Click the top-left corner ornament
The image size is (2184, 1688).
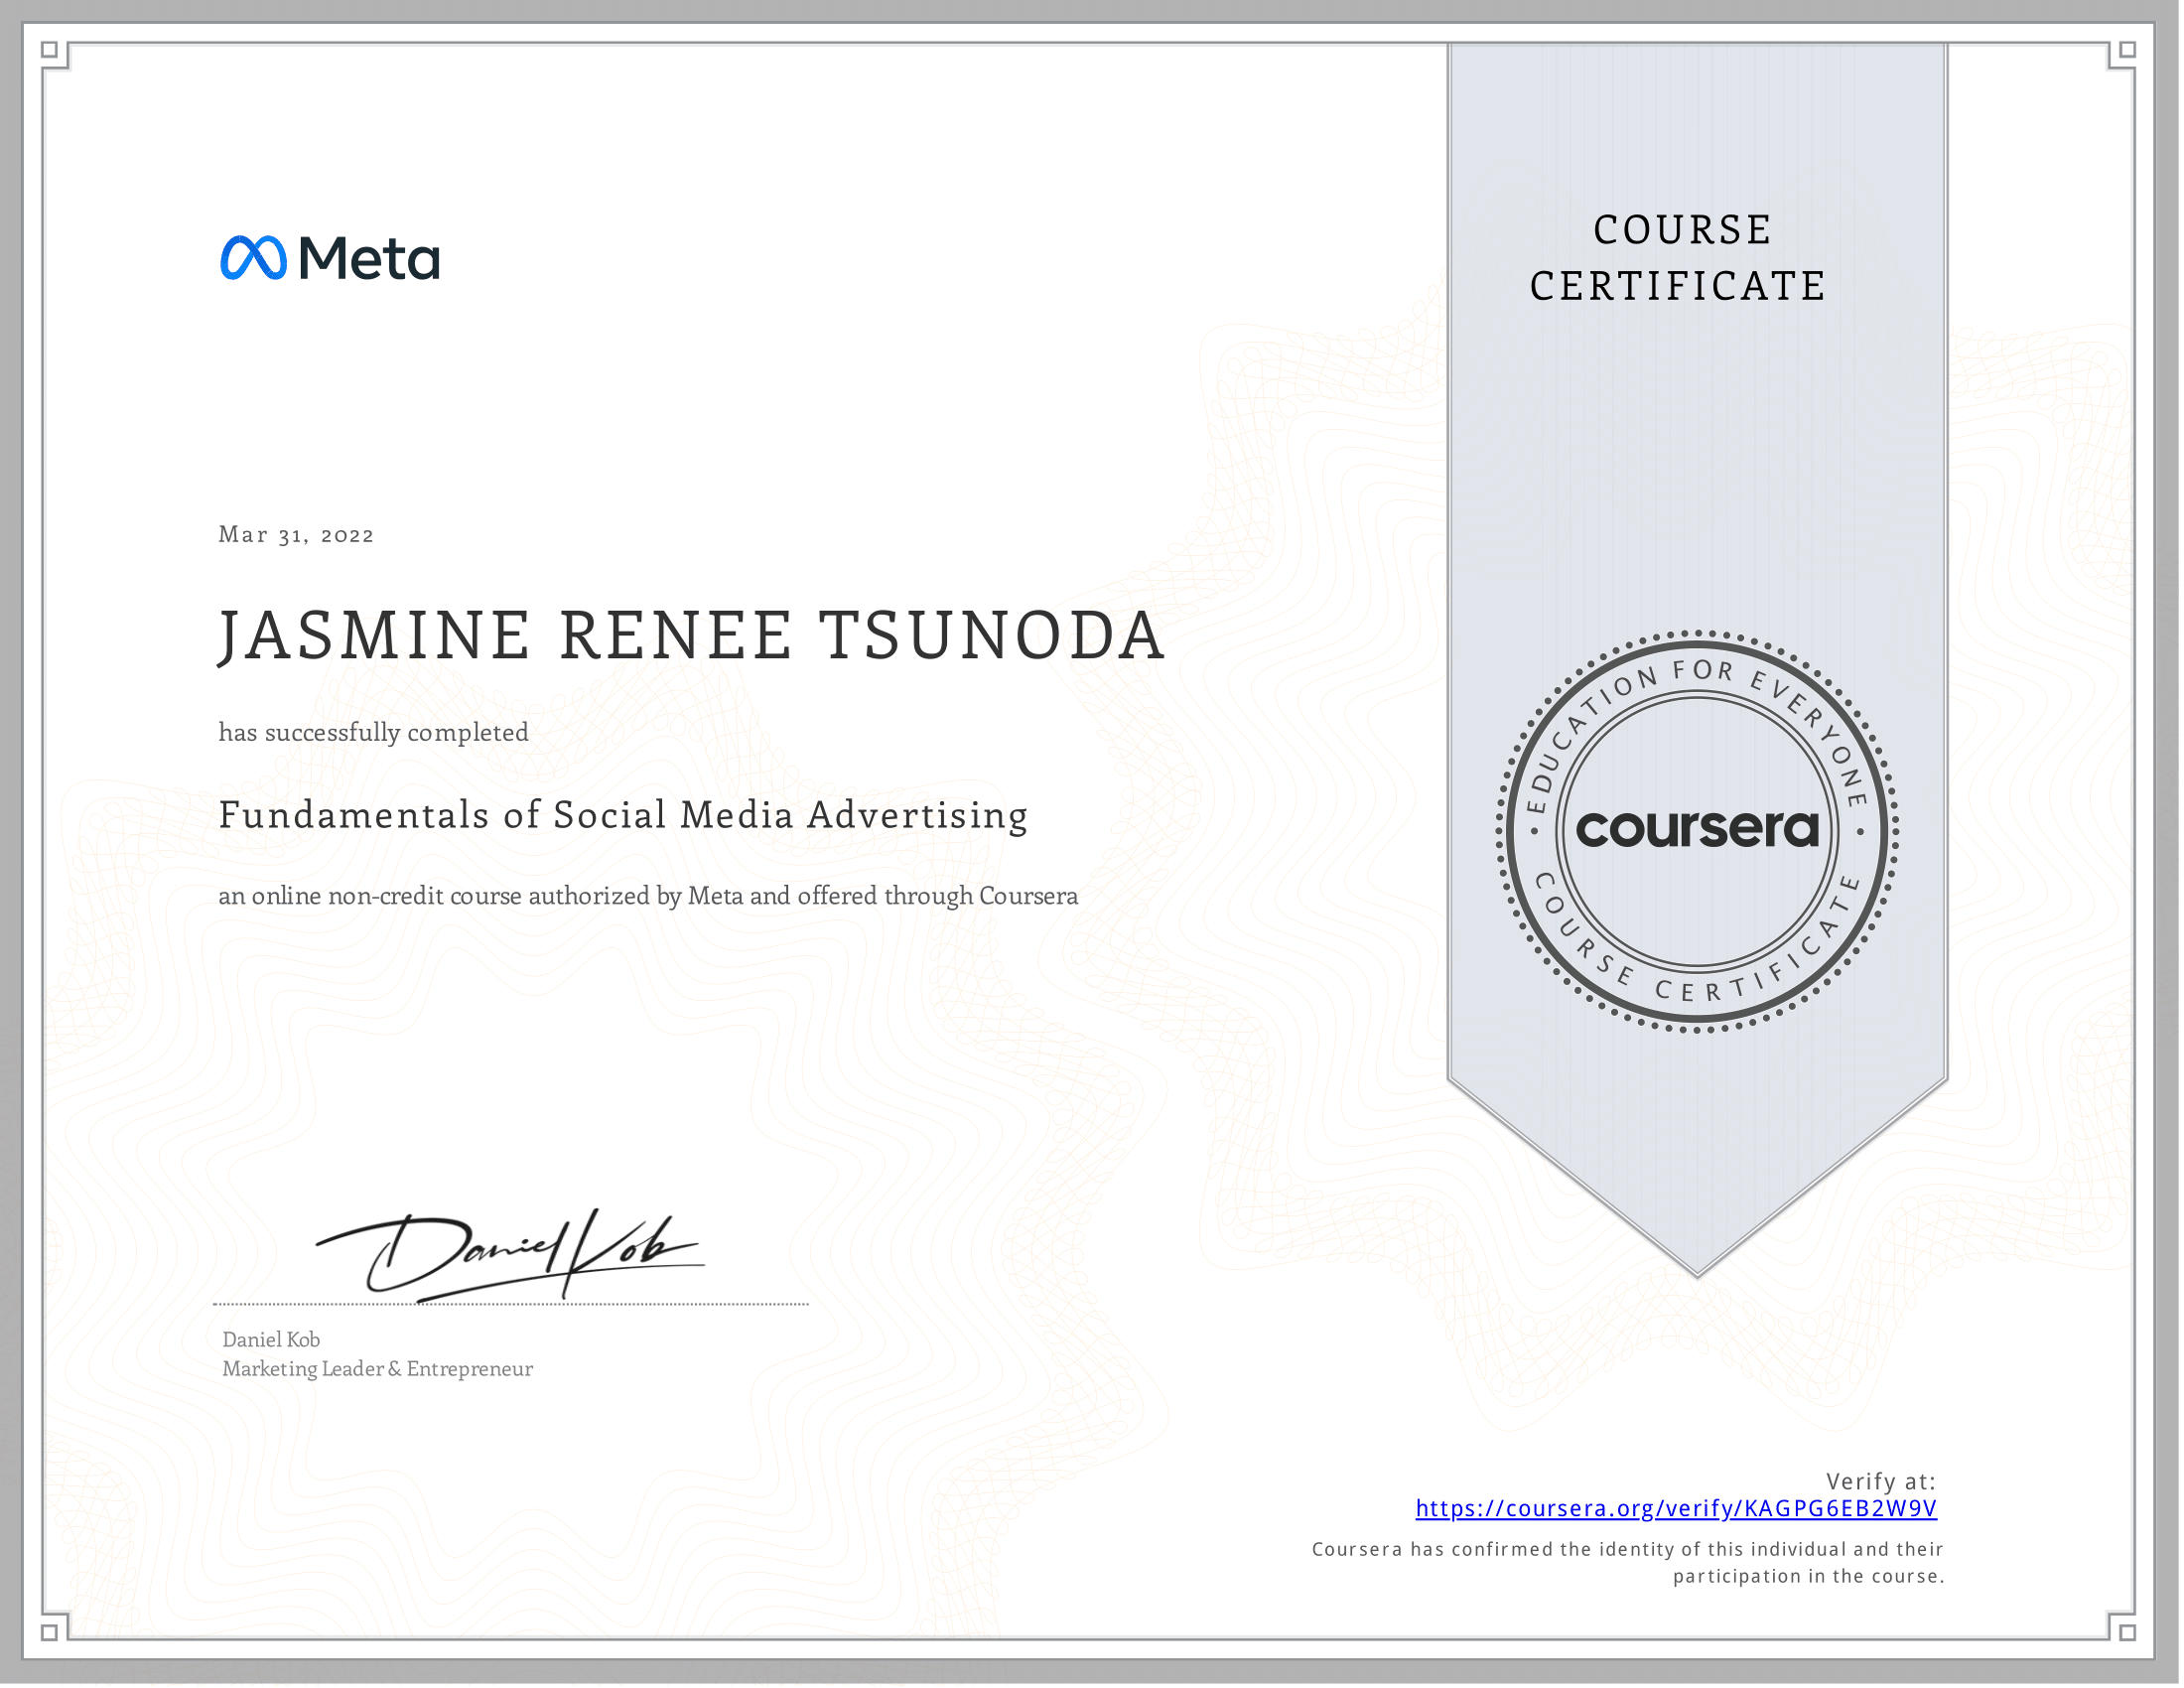pos(50,50)
